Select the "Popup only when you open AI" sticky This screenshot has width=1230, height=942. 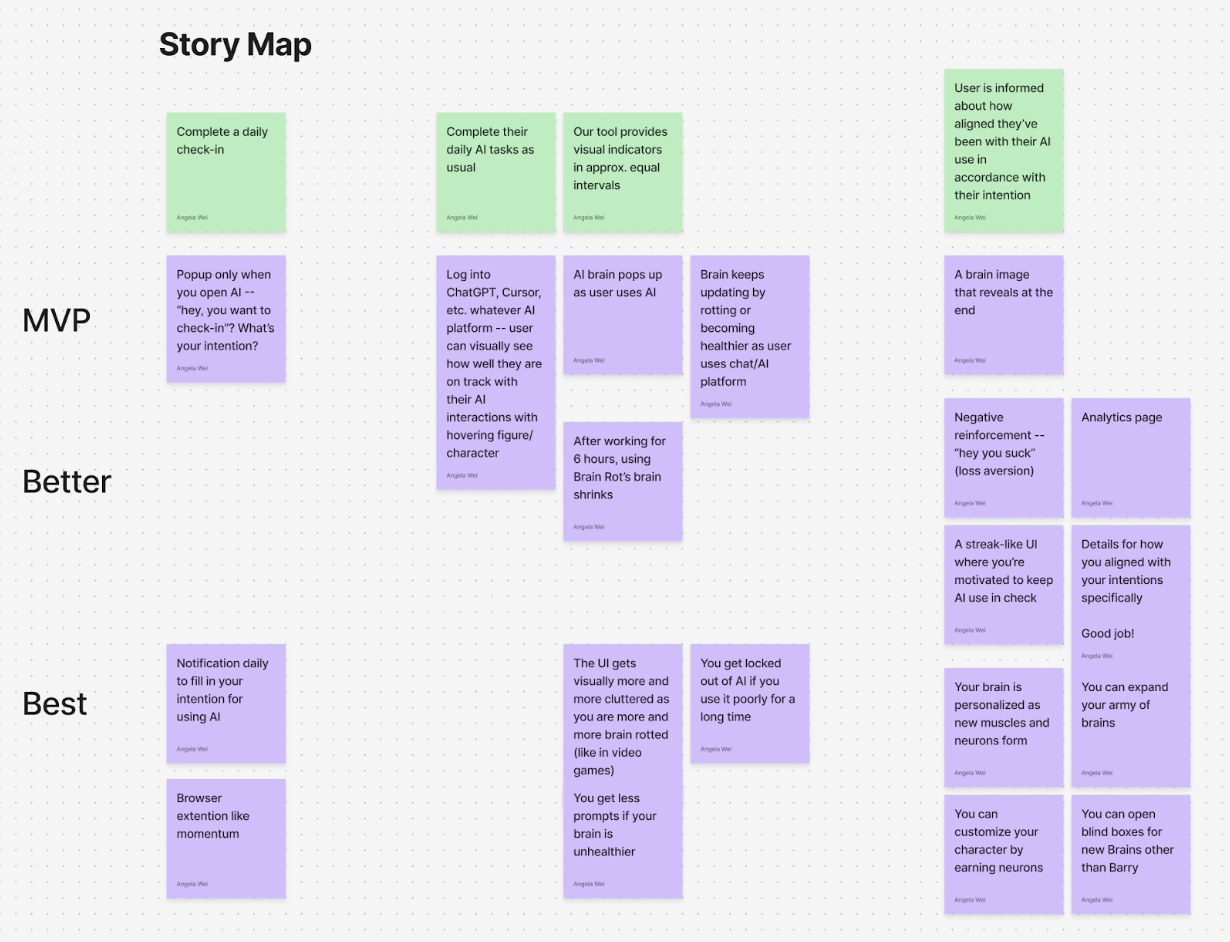click(x=226, y=318)
